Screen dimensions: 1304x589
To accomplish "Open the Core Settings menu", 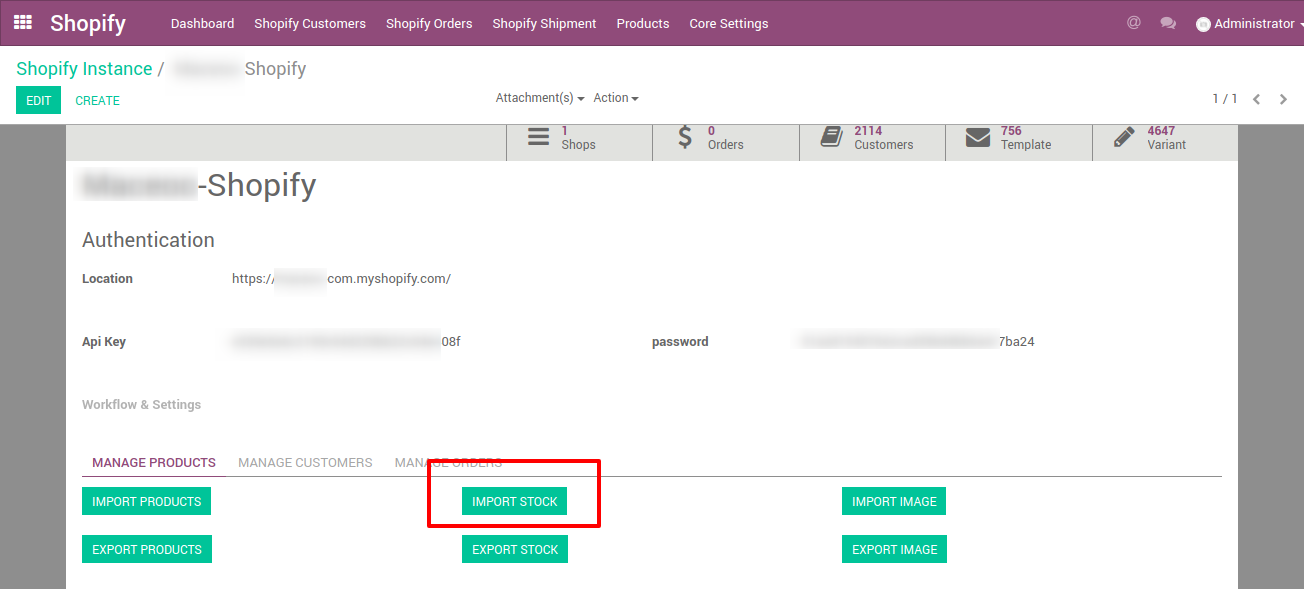I will pyautogui.click(x=729, y=23).
